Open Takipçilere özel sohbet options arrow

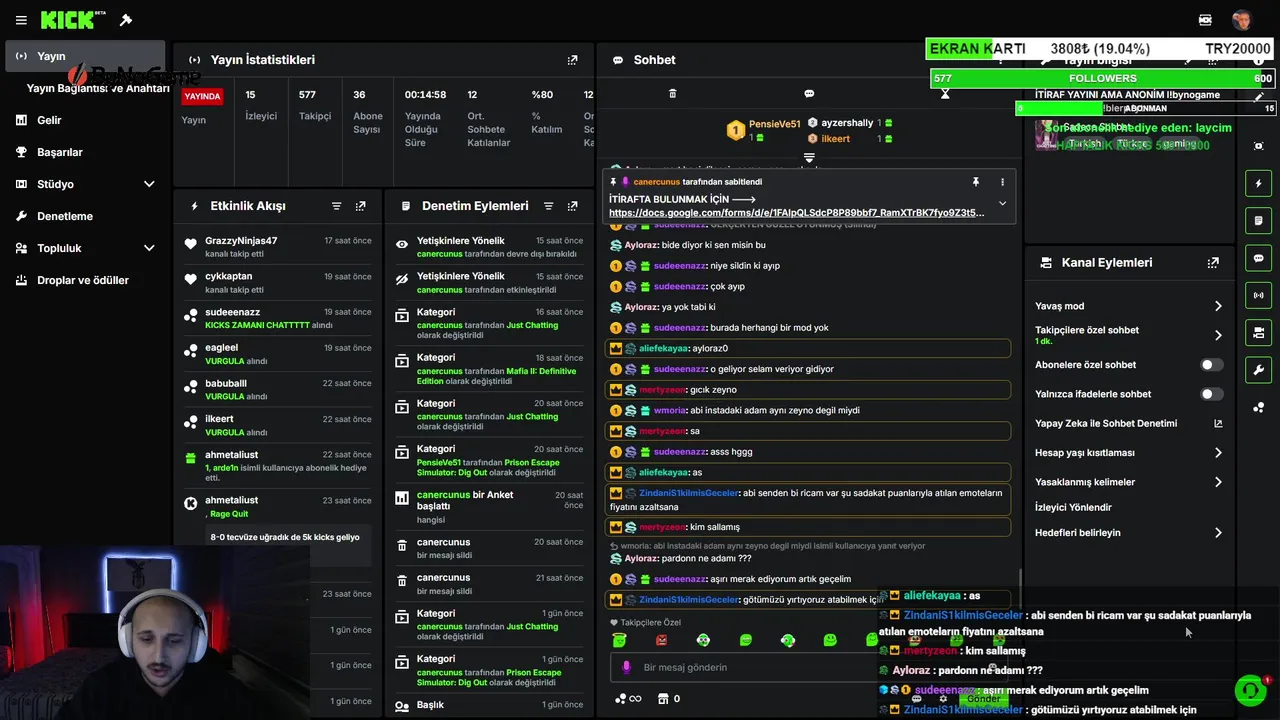point(1218,335)
